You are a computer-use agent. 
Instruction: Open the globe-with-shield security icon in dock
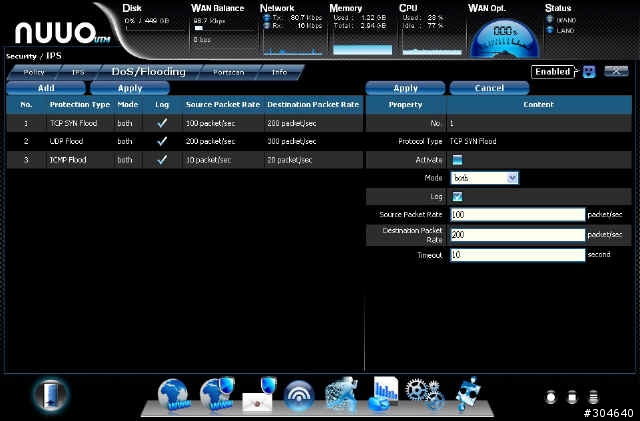(217, 394)
